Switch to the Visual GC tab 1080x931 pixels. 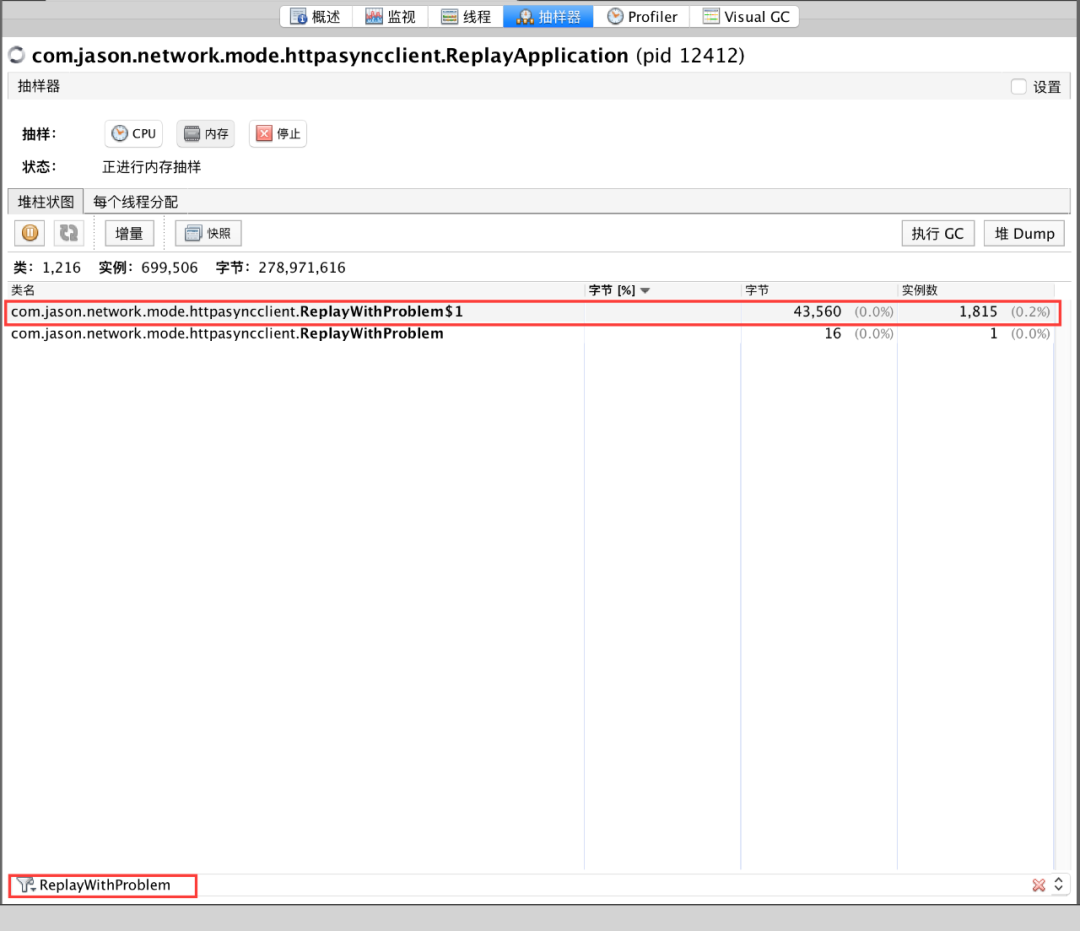[746, 16]
